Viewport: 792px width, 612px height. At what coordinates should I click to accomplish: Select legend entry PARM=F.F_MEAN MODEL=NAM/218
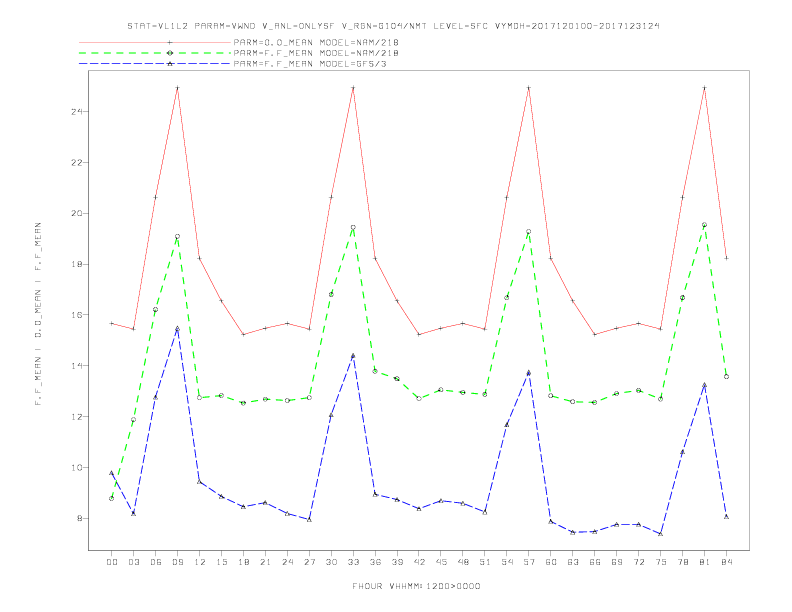pyautogui.click(x=316, y=53)
